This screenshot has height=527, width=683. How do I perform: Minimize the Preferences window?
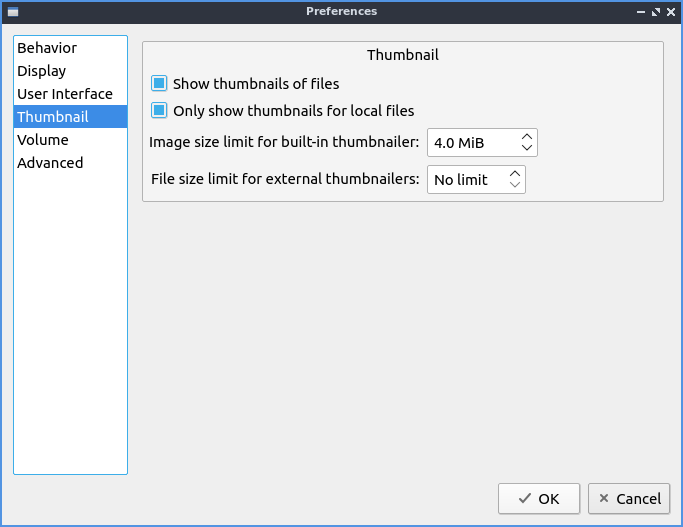point(641,11)
